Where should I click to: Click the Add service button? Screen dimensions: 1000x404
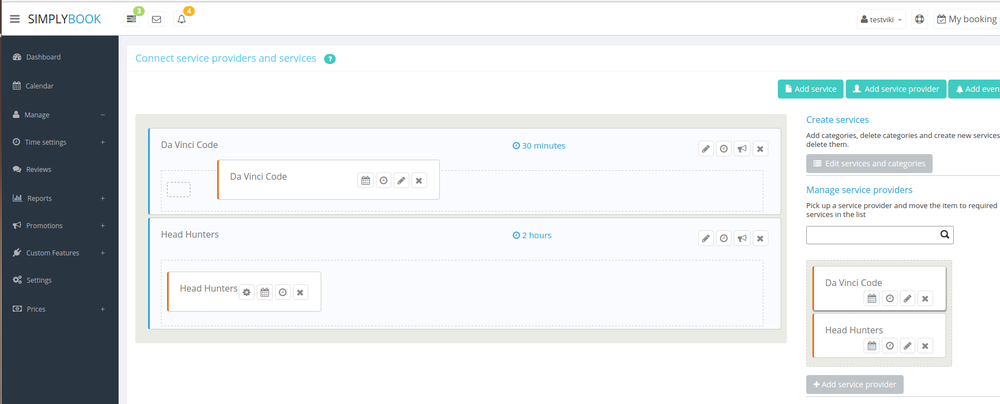pos(810,89)
